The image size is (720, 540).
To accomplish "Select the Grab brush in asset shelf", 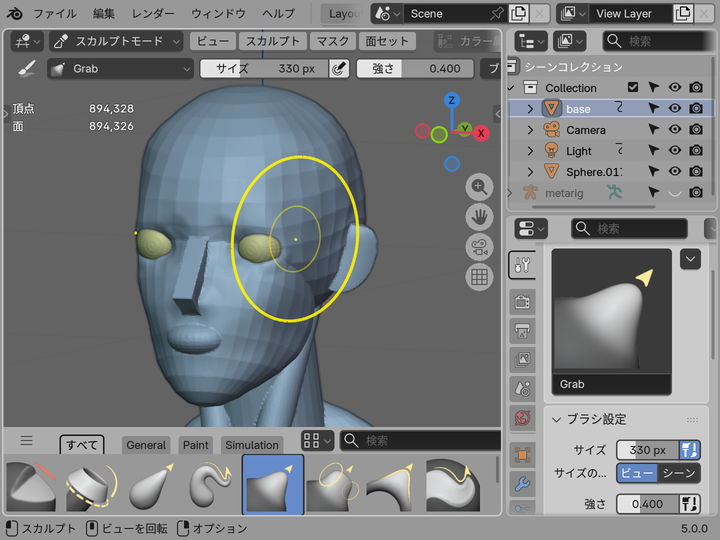I will coord(273,484).
